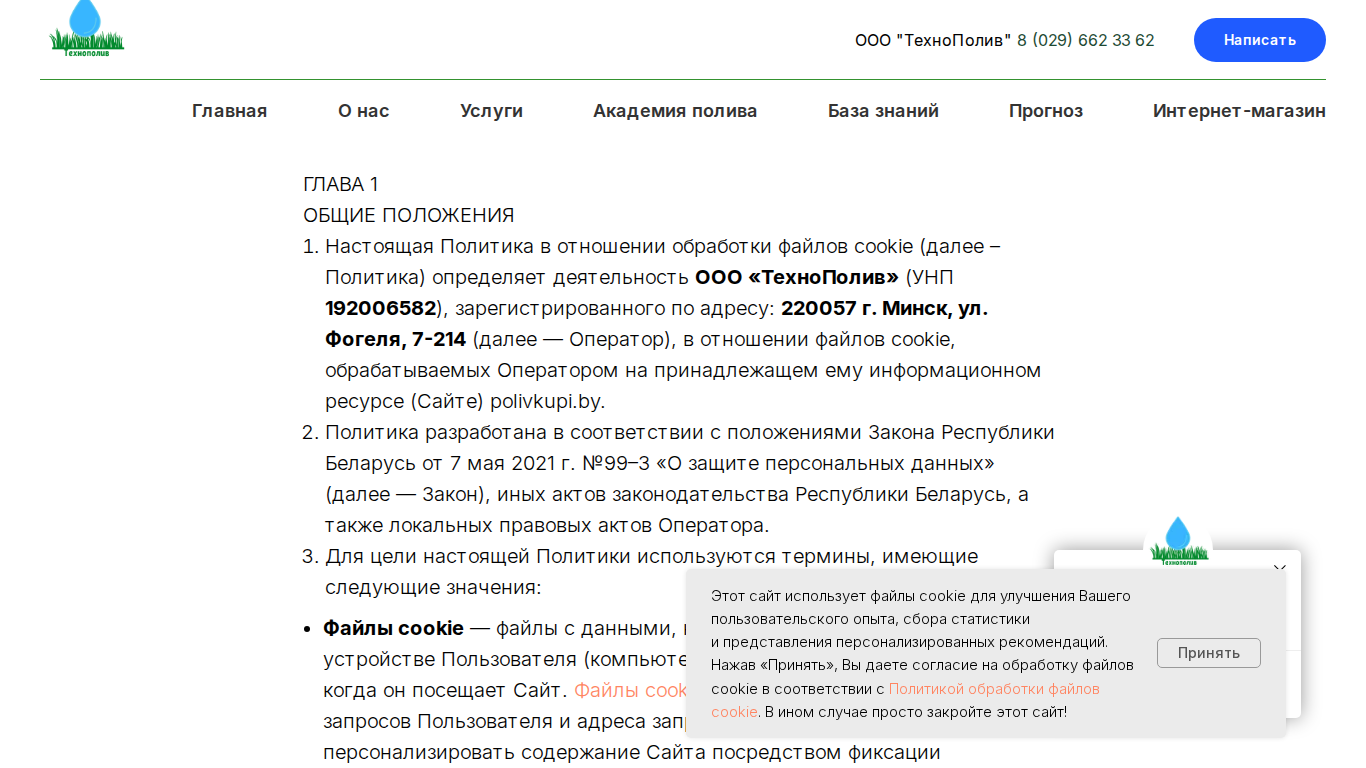
Task: Open the Главная menu item
Action: click(230, 111)
